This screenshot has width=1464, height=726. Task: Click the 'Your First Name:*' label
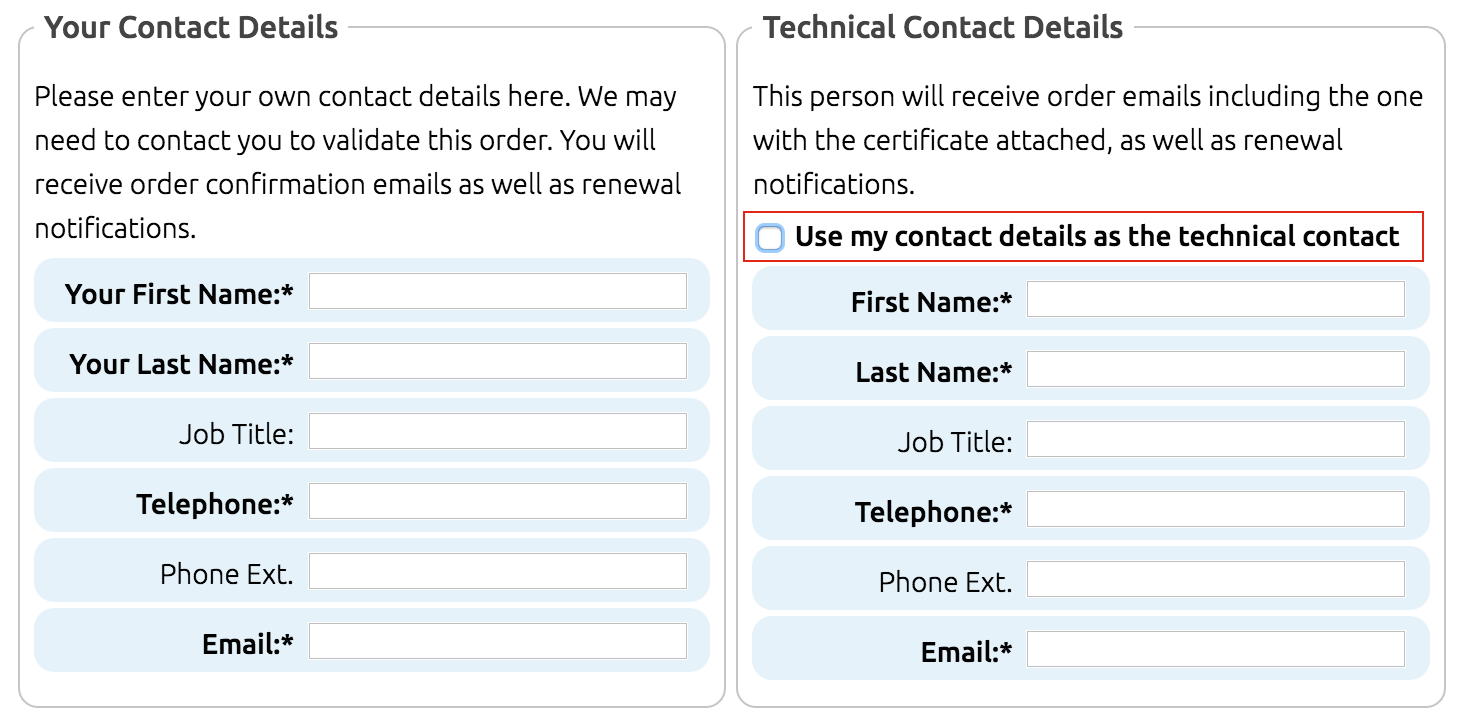(179, 293)
